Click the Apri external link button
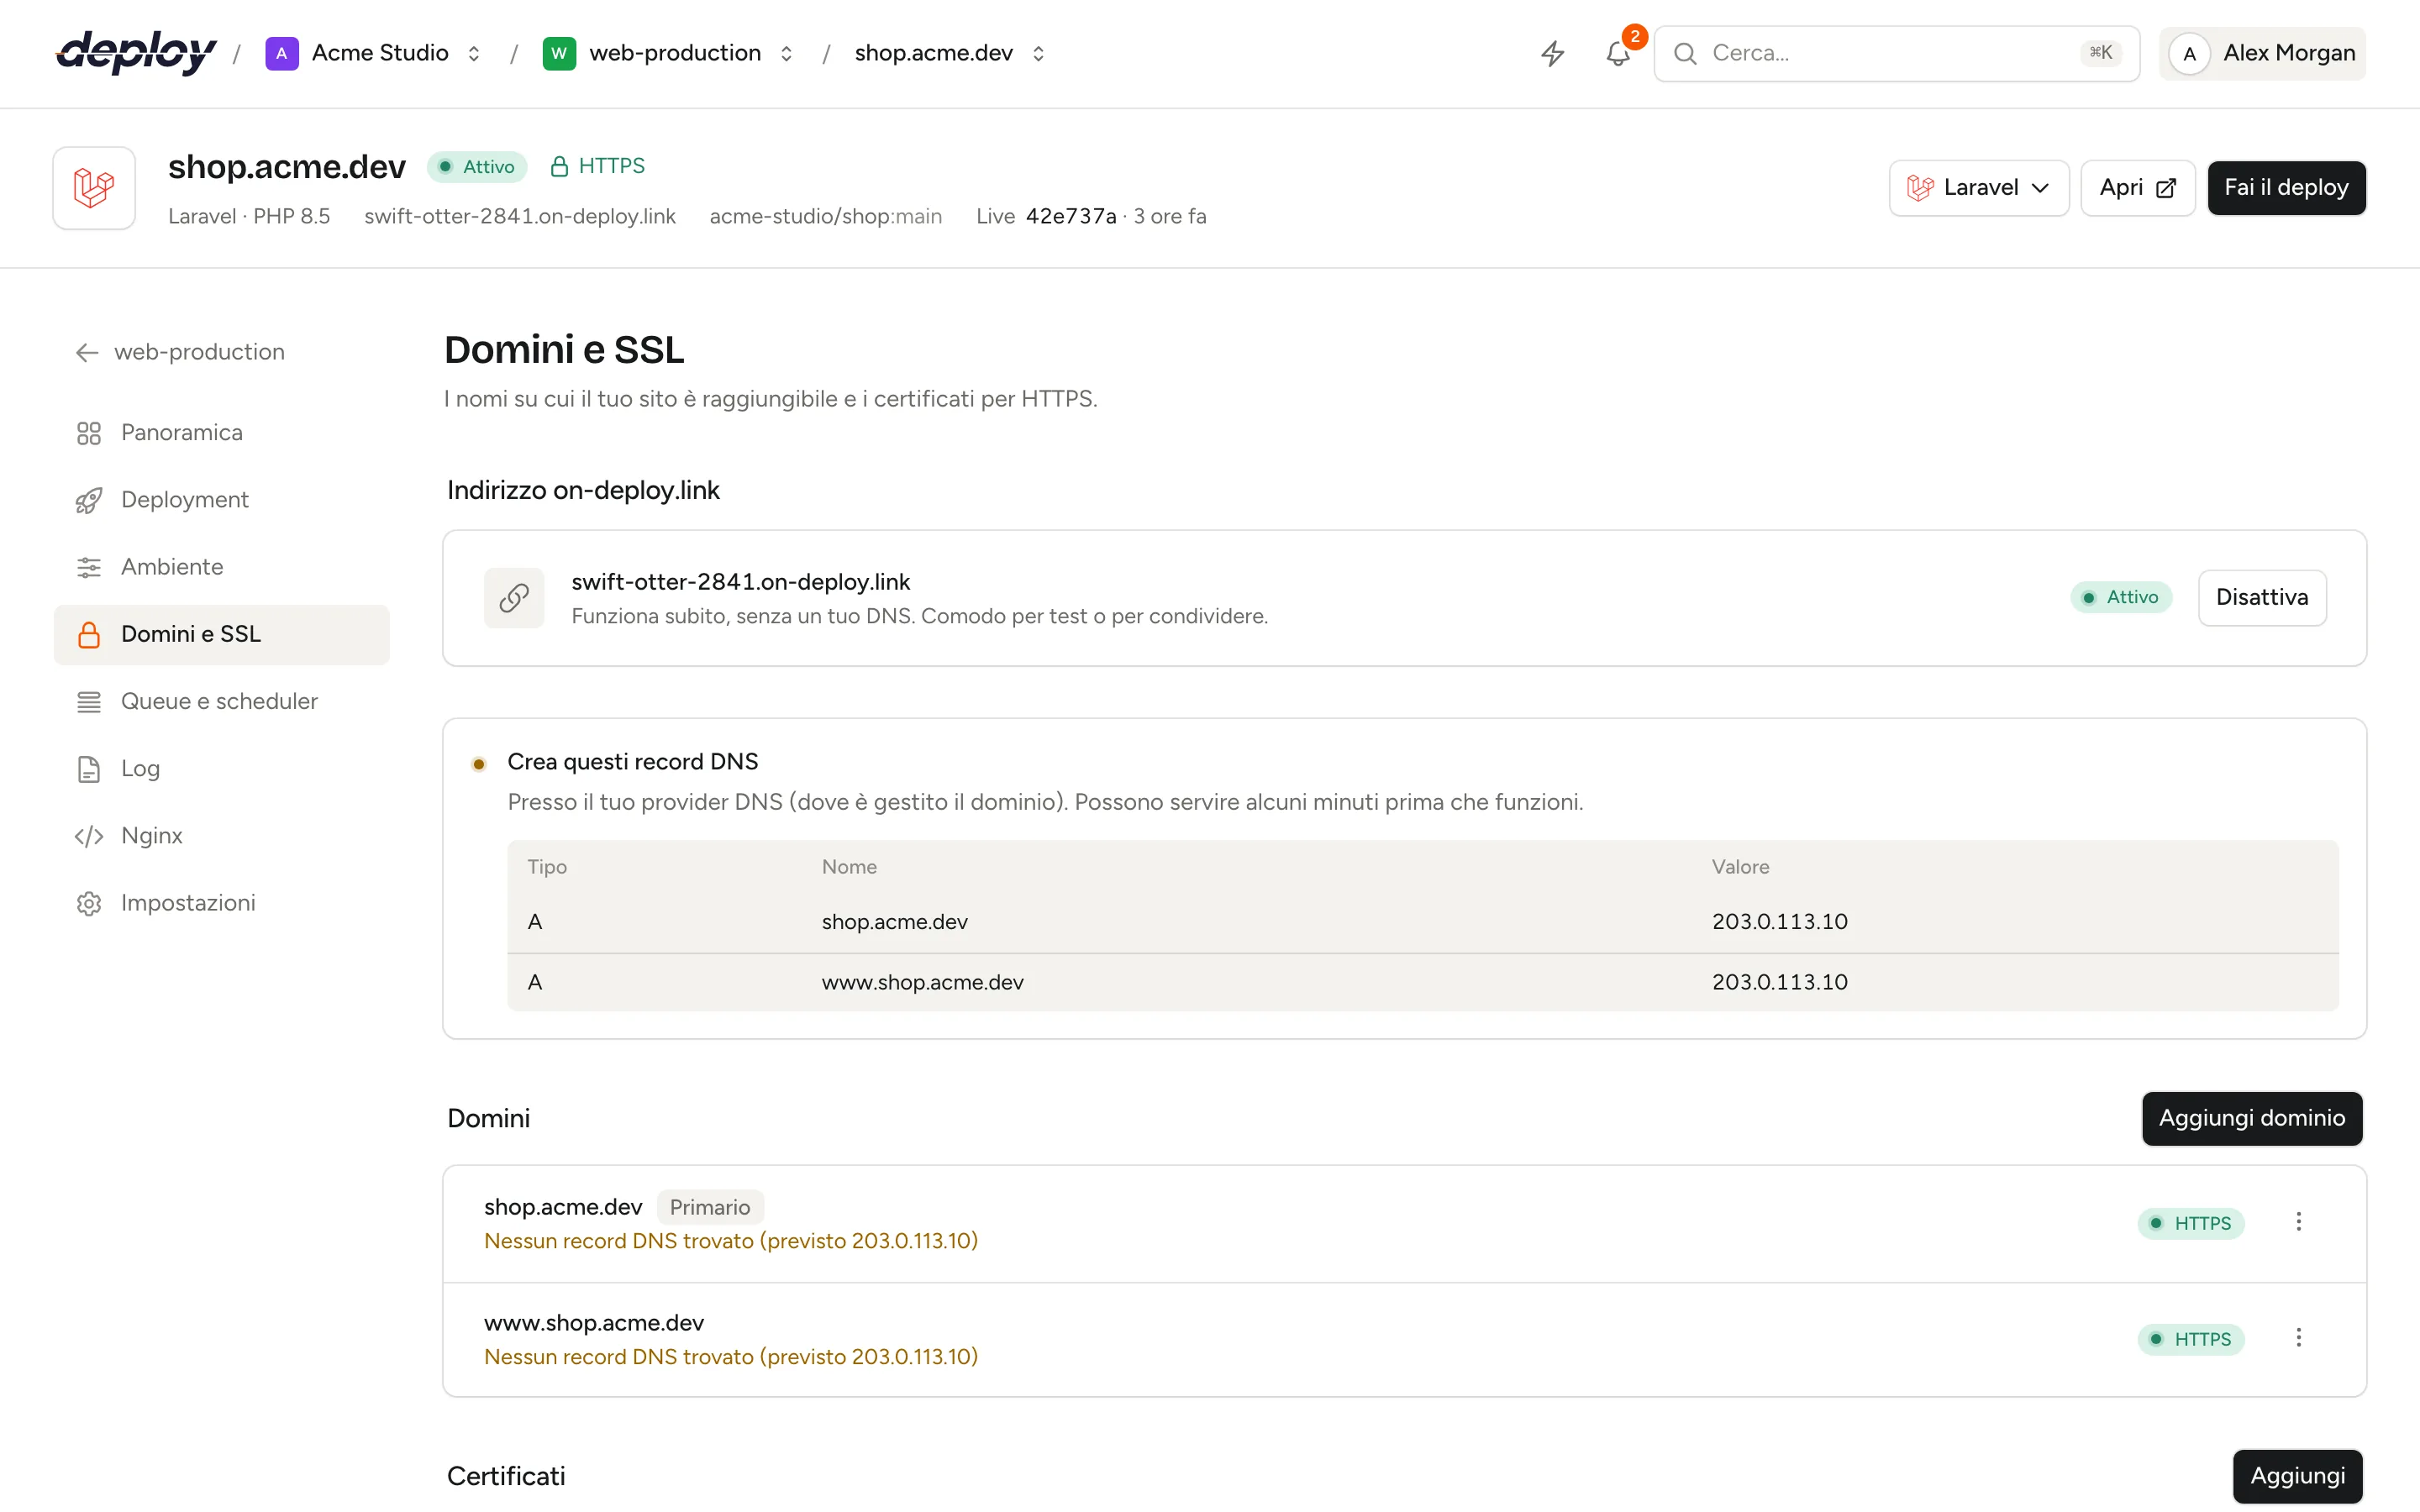Image resolution: width=2420 pixels, height=1512 pixels. pos(2137,188)
